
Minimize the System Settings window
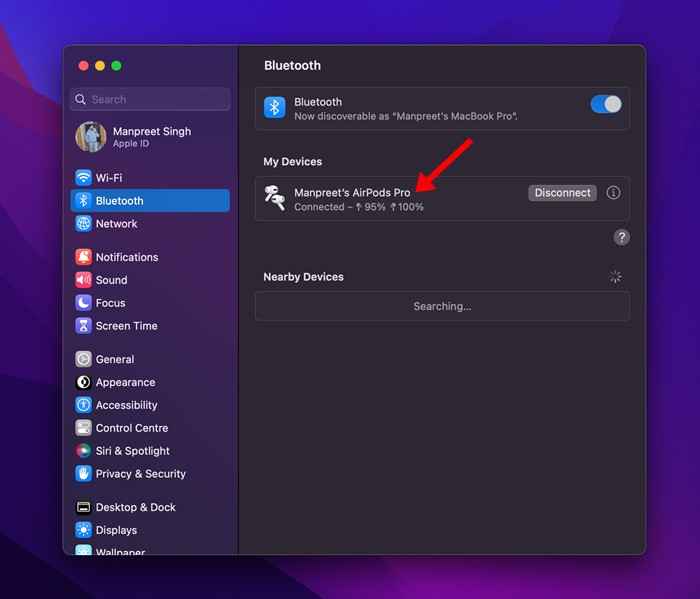click(100, 66)
